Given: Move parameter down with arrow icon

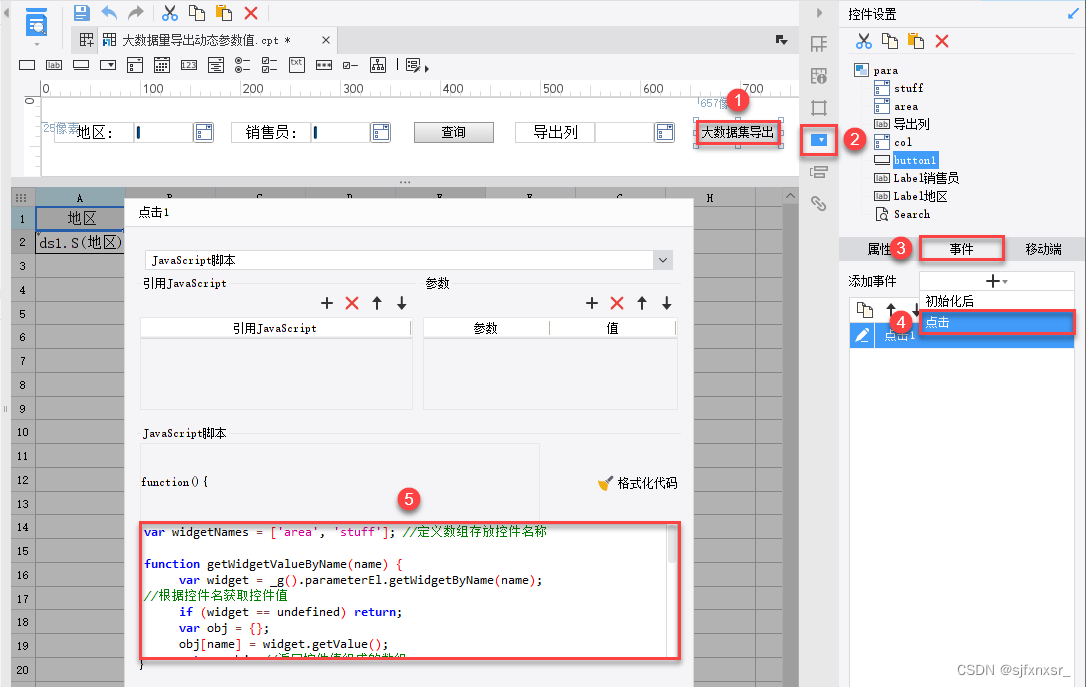Looking at the screenshot, I should click(666, 303).
